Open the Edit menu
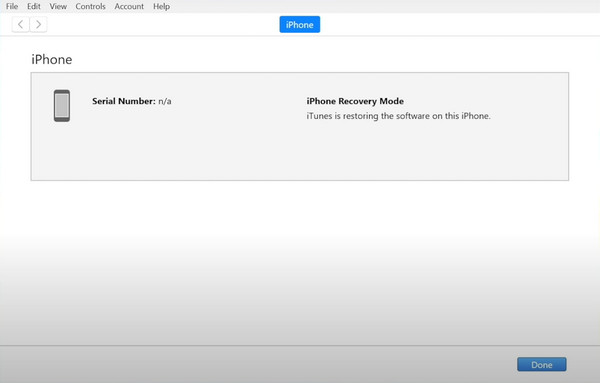 [x=34, y=7]
